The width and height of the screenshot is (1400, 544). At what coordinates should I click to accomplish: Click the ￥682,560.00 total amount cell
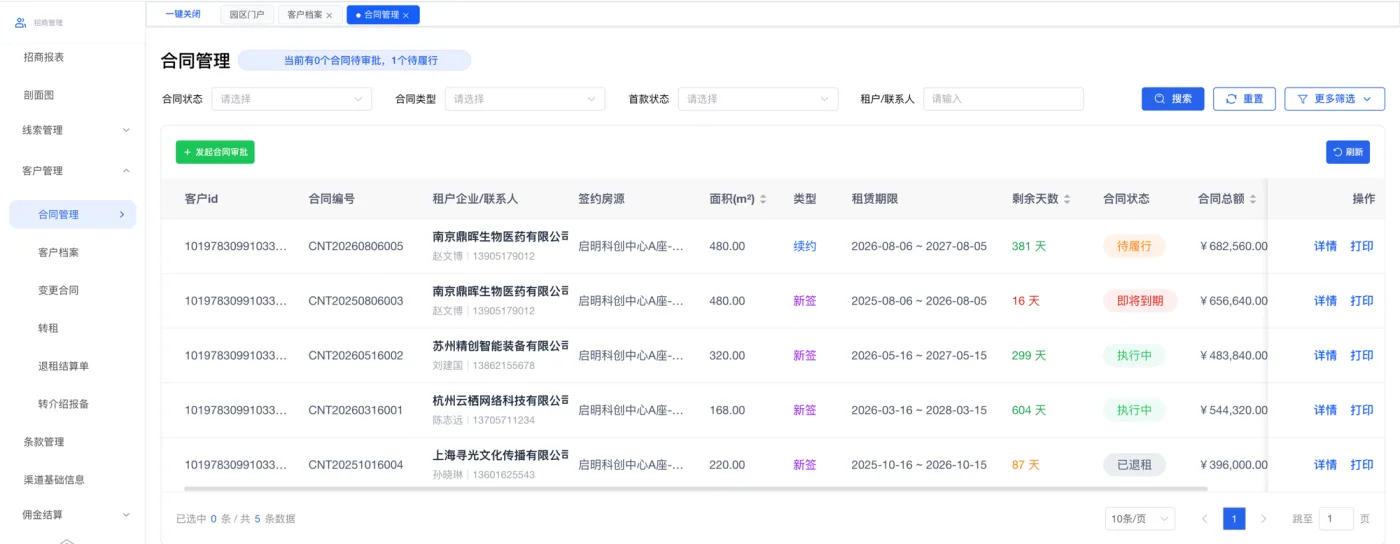1233,246
